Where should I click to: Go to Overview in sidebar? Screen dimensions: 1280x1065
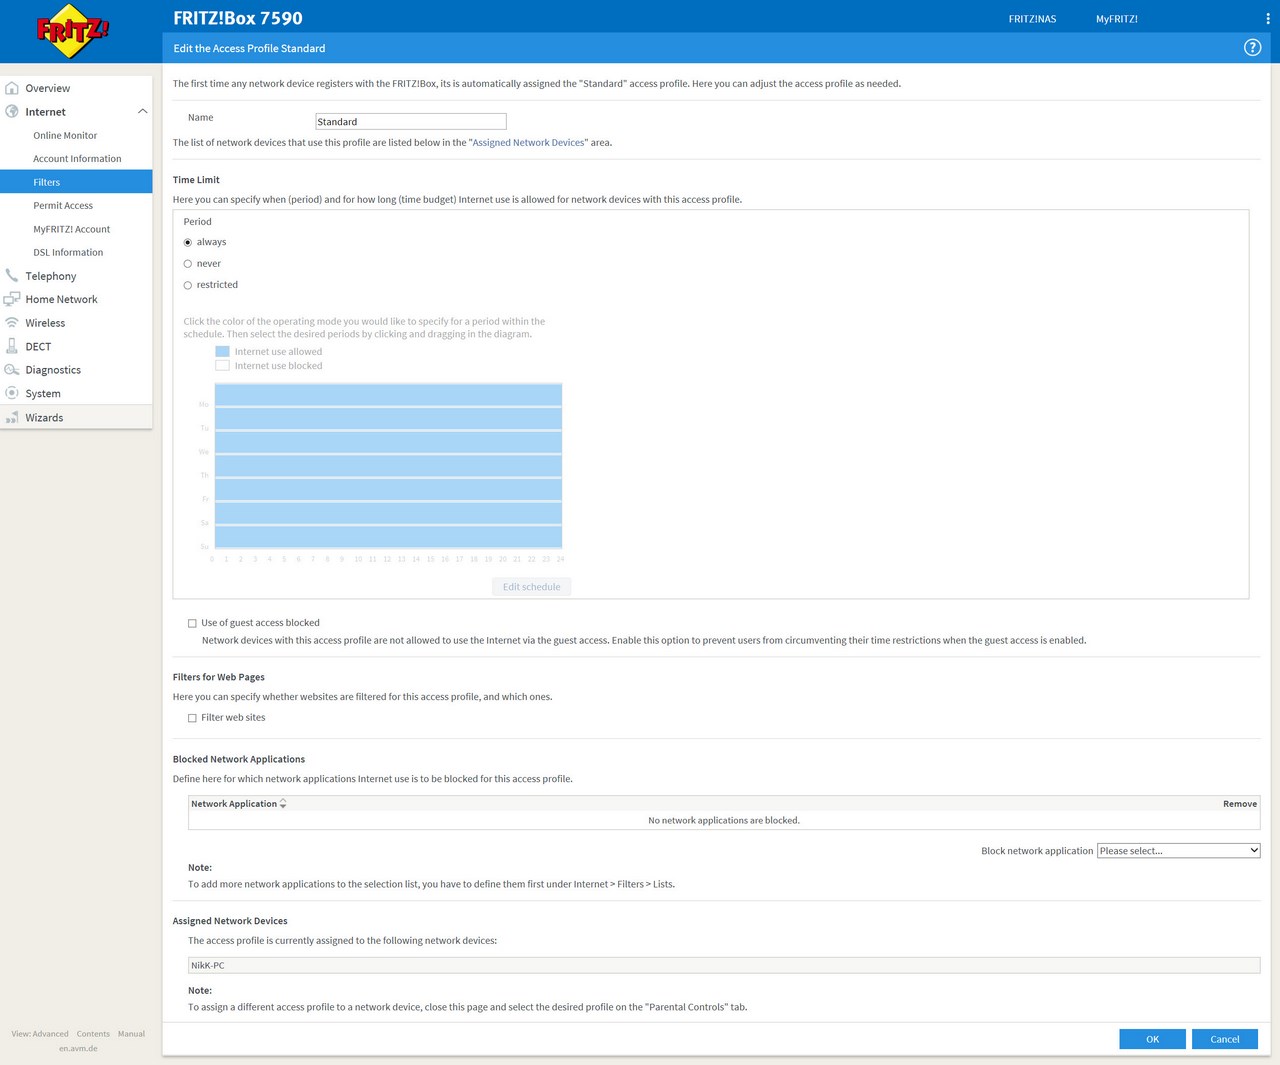point(48,88)
